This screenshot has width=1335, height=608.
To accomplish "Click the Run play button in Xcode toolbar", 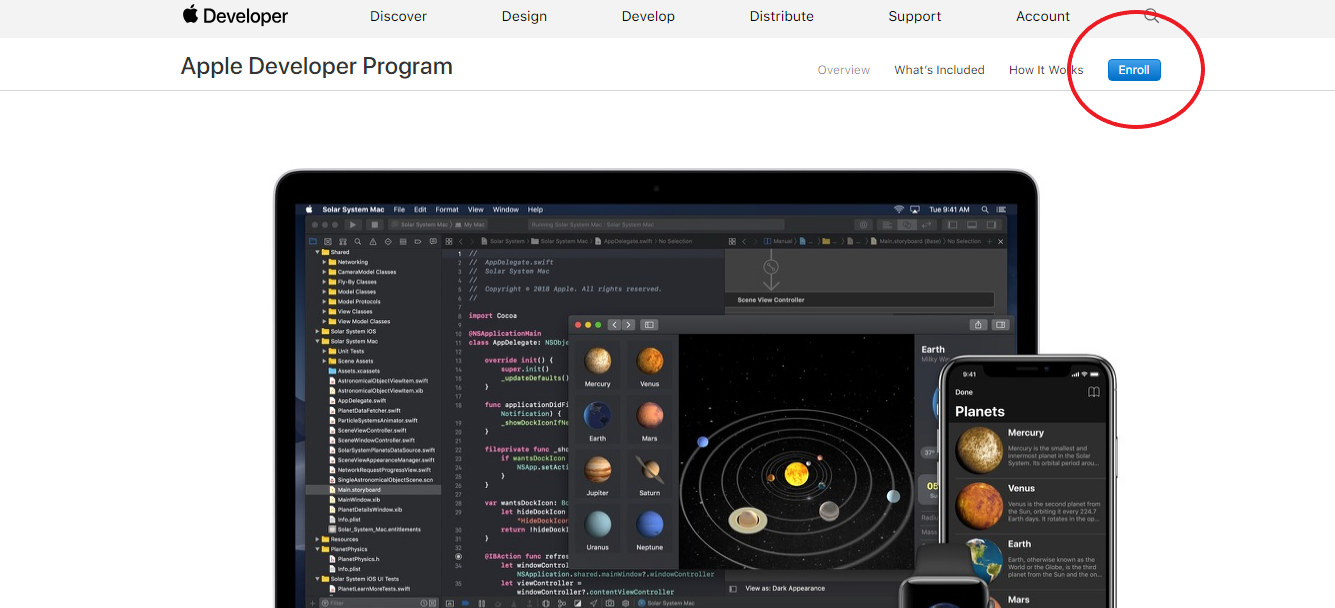I will click(x=352, y=225).
